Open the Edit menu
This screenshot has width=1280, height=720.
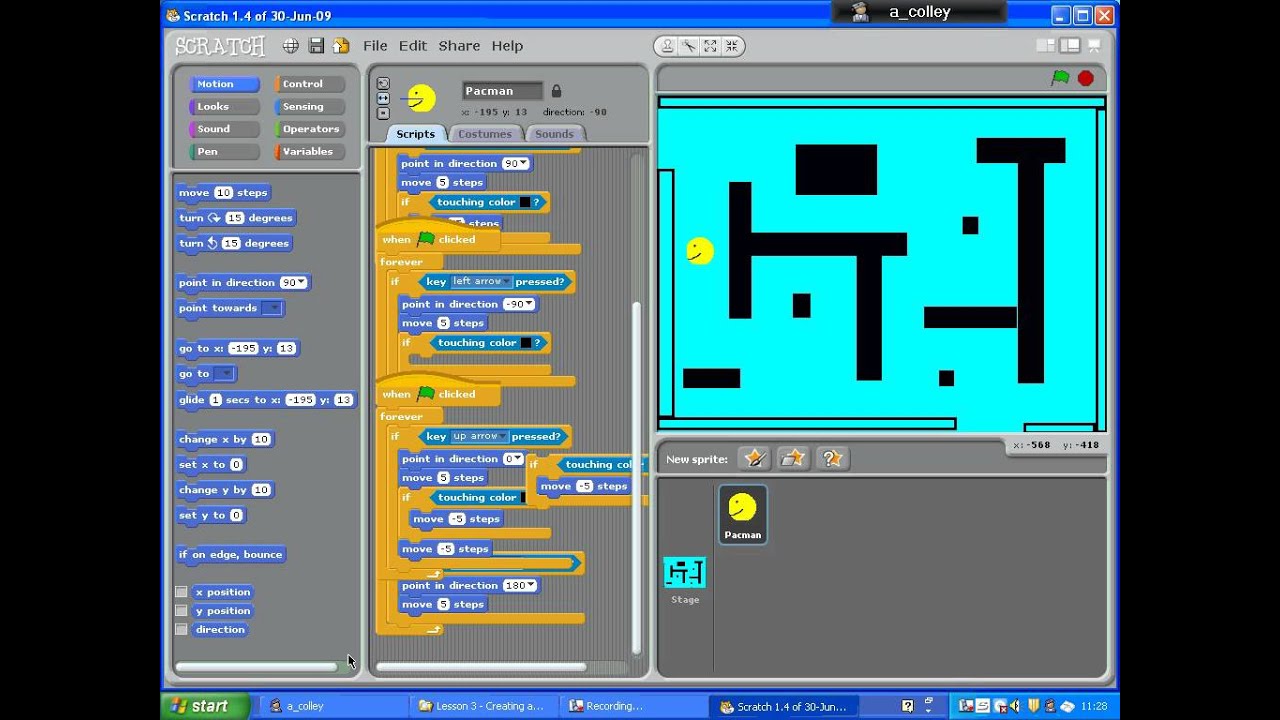point(413,46)
